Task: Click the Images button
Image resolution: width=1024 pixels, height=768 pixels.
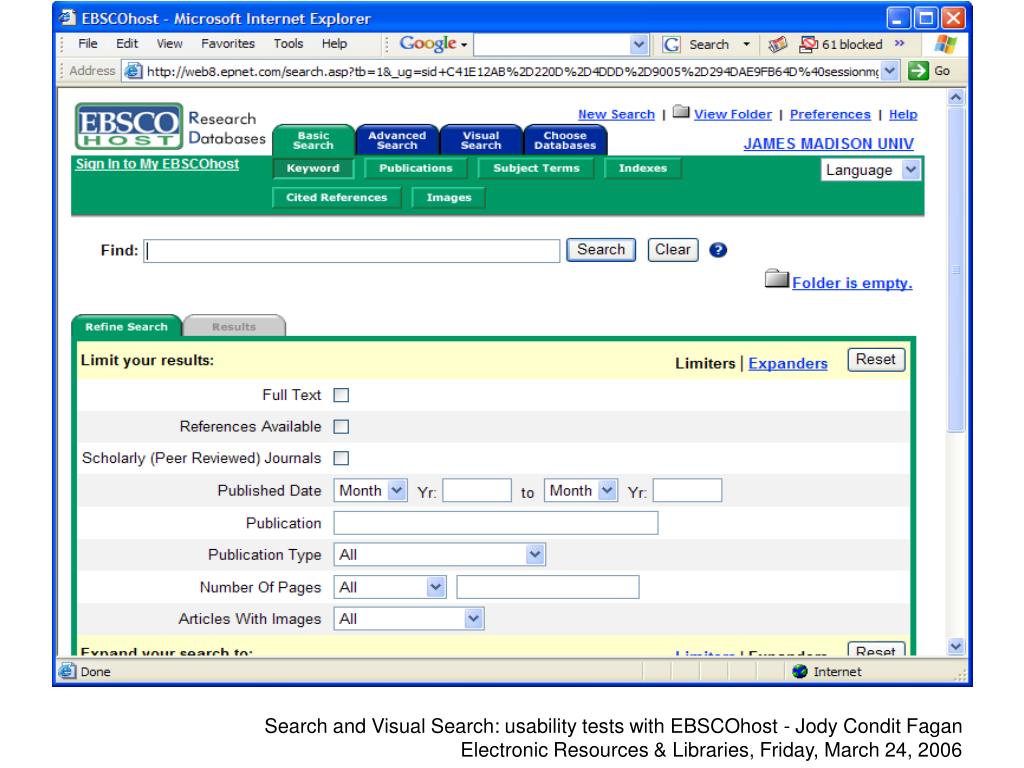Action: tap(449, 197)
